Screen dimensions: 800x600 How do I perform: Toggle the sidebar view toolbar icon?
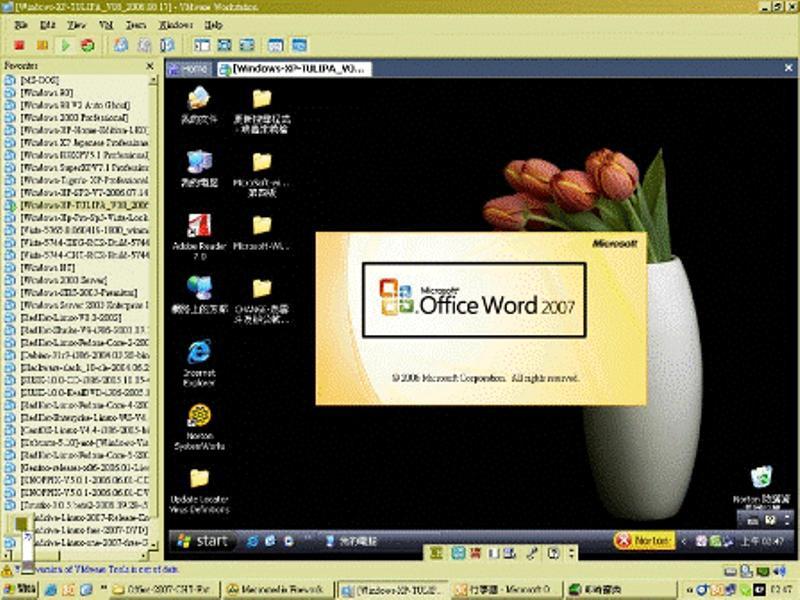202,45
